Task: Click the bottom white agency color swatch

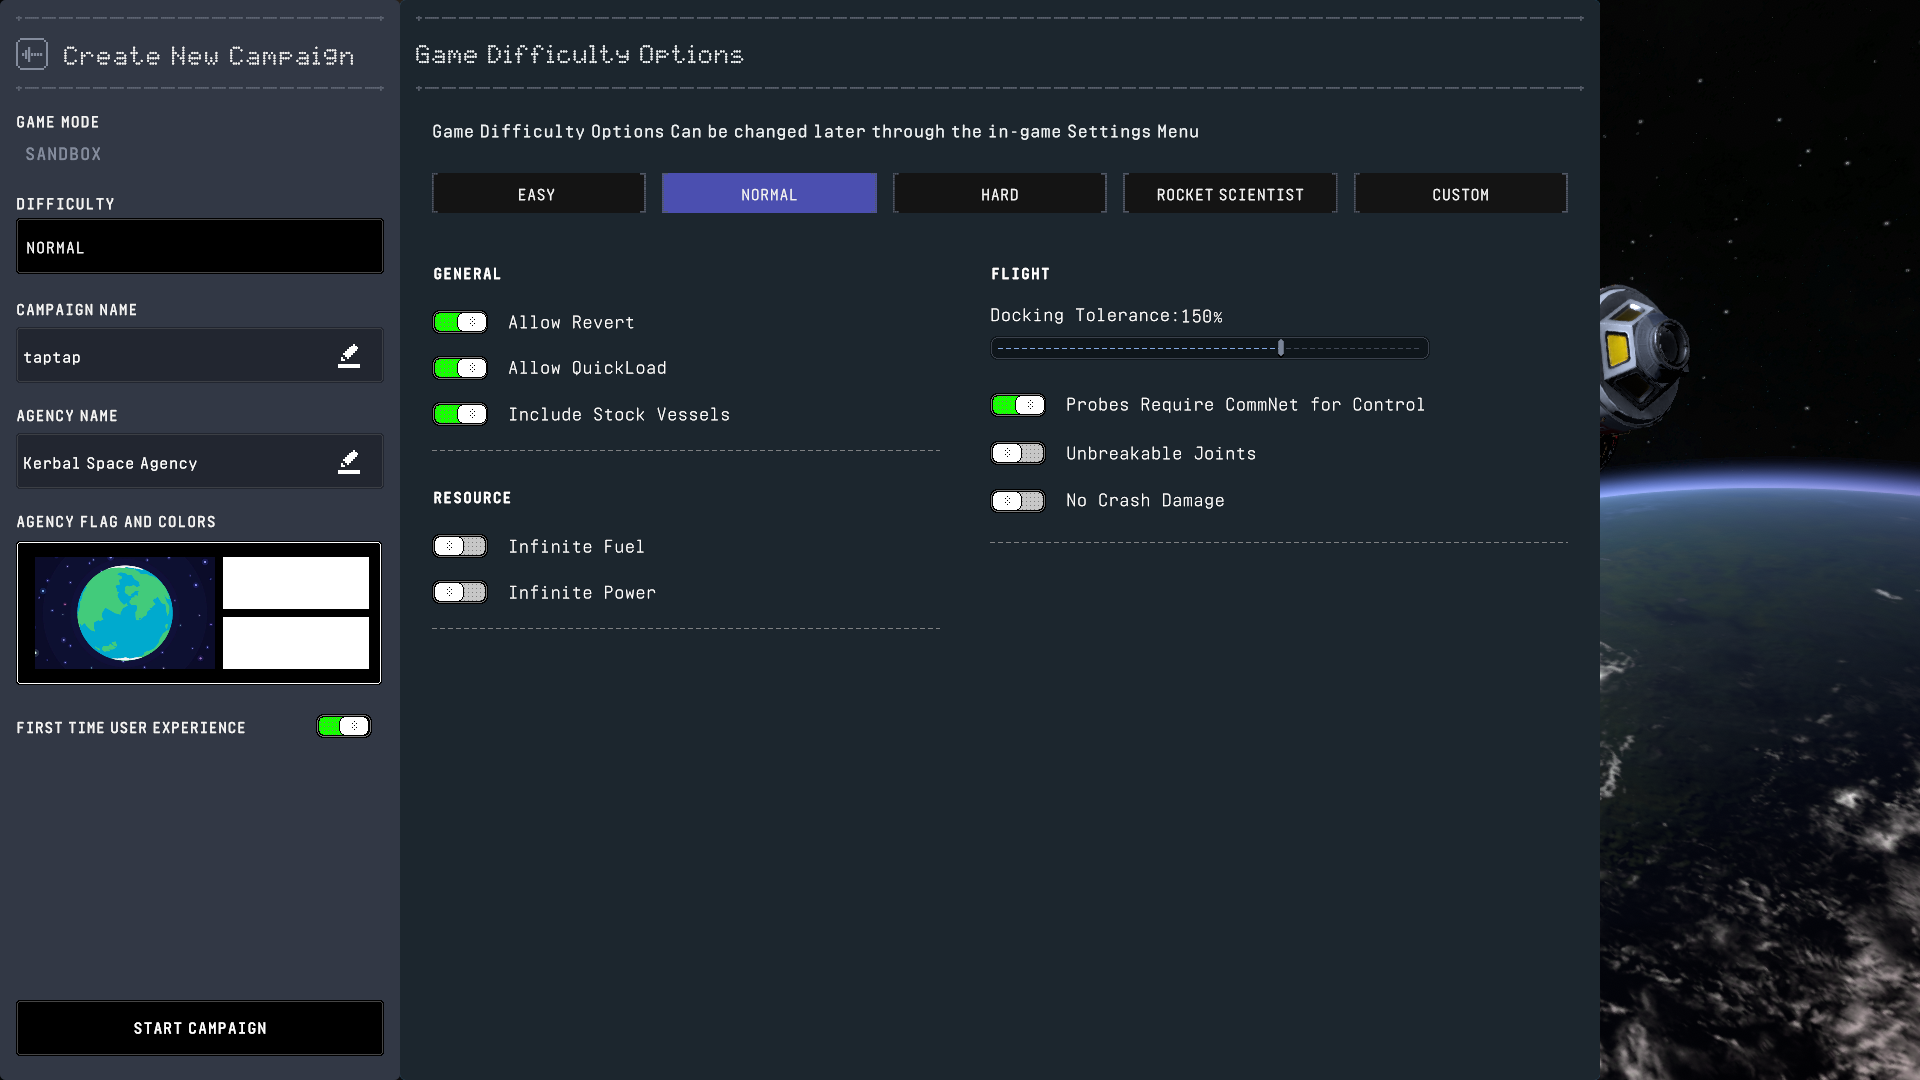Action: point(295,642)
